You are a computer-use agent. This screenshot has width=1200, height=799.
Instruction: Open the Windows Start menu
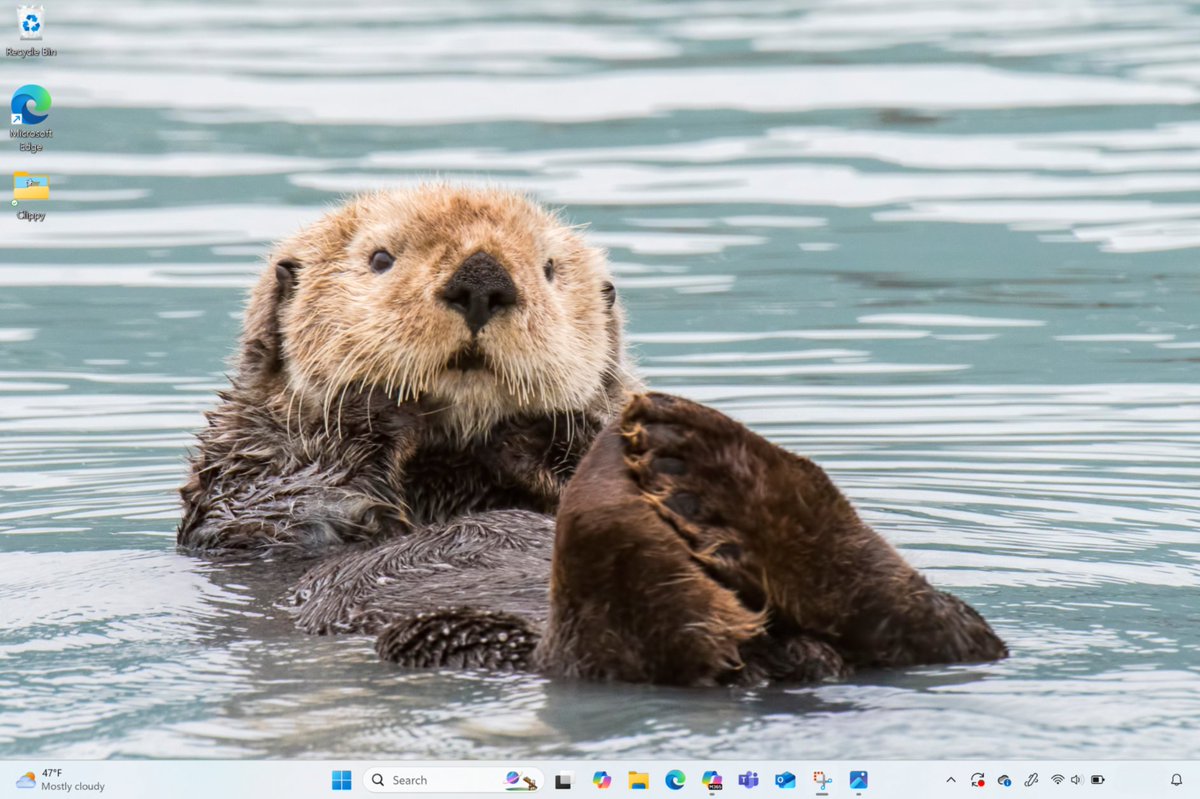pyautogui.click(x=341, y=780)
